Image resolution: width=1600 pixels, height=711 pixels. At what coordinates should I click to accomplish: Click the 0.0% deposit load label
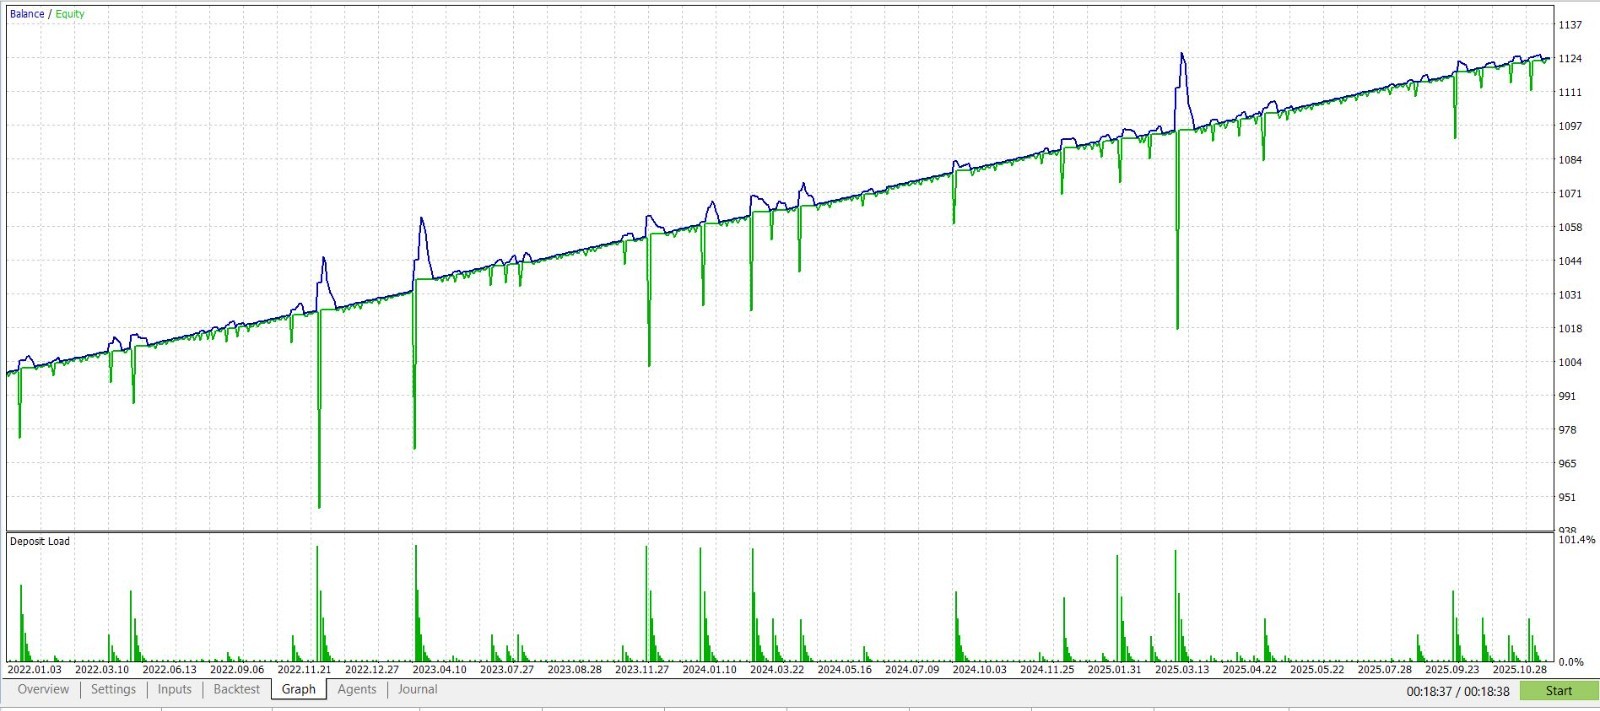coord(1571,662)
